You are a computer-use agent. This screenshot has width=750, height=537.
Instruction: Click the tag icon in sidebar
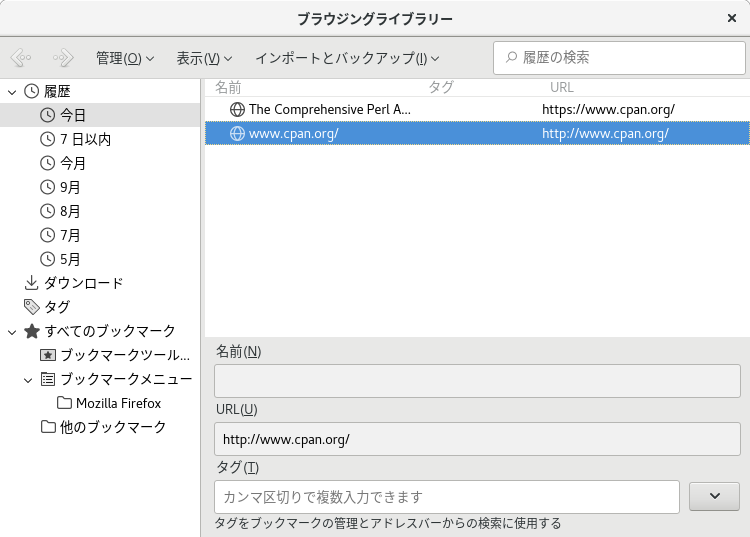(32, 307)
